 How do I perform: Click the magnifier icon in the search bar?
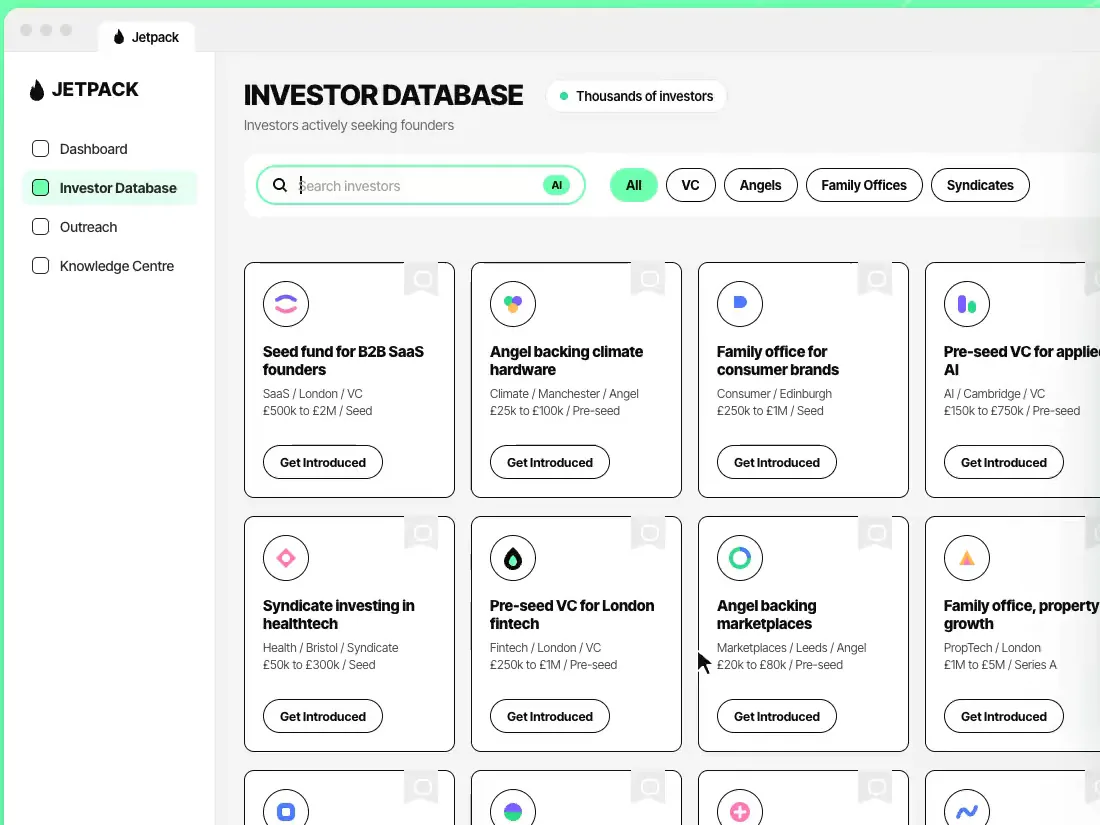280,185
